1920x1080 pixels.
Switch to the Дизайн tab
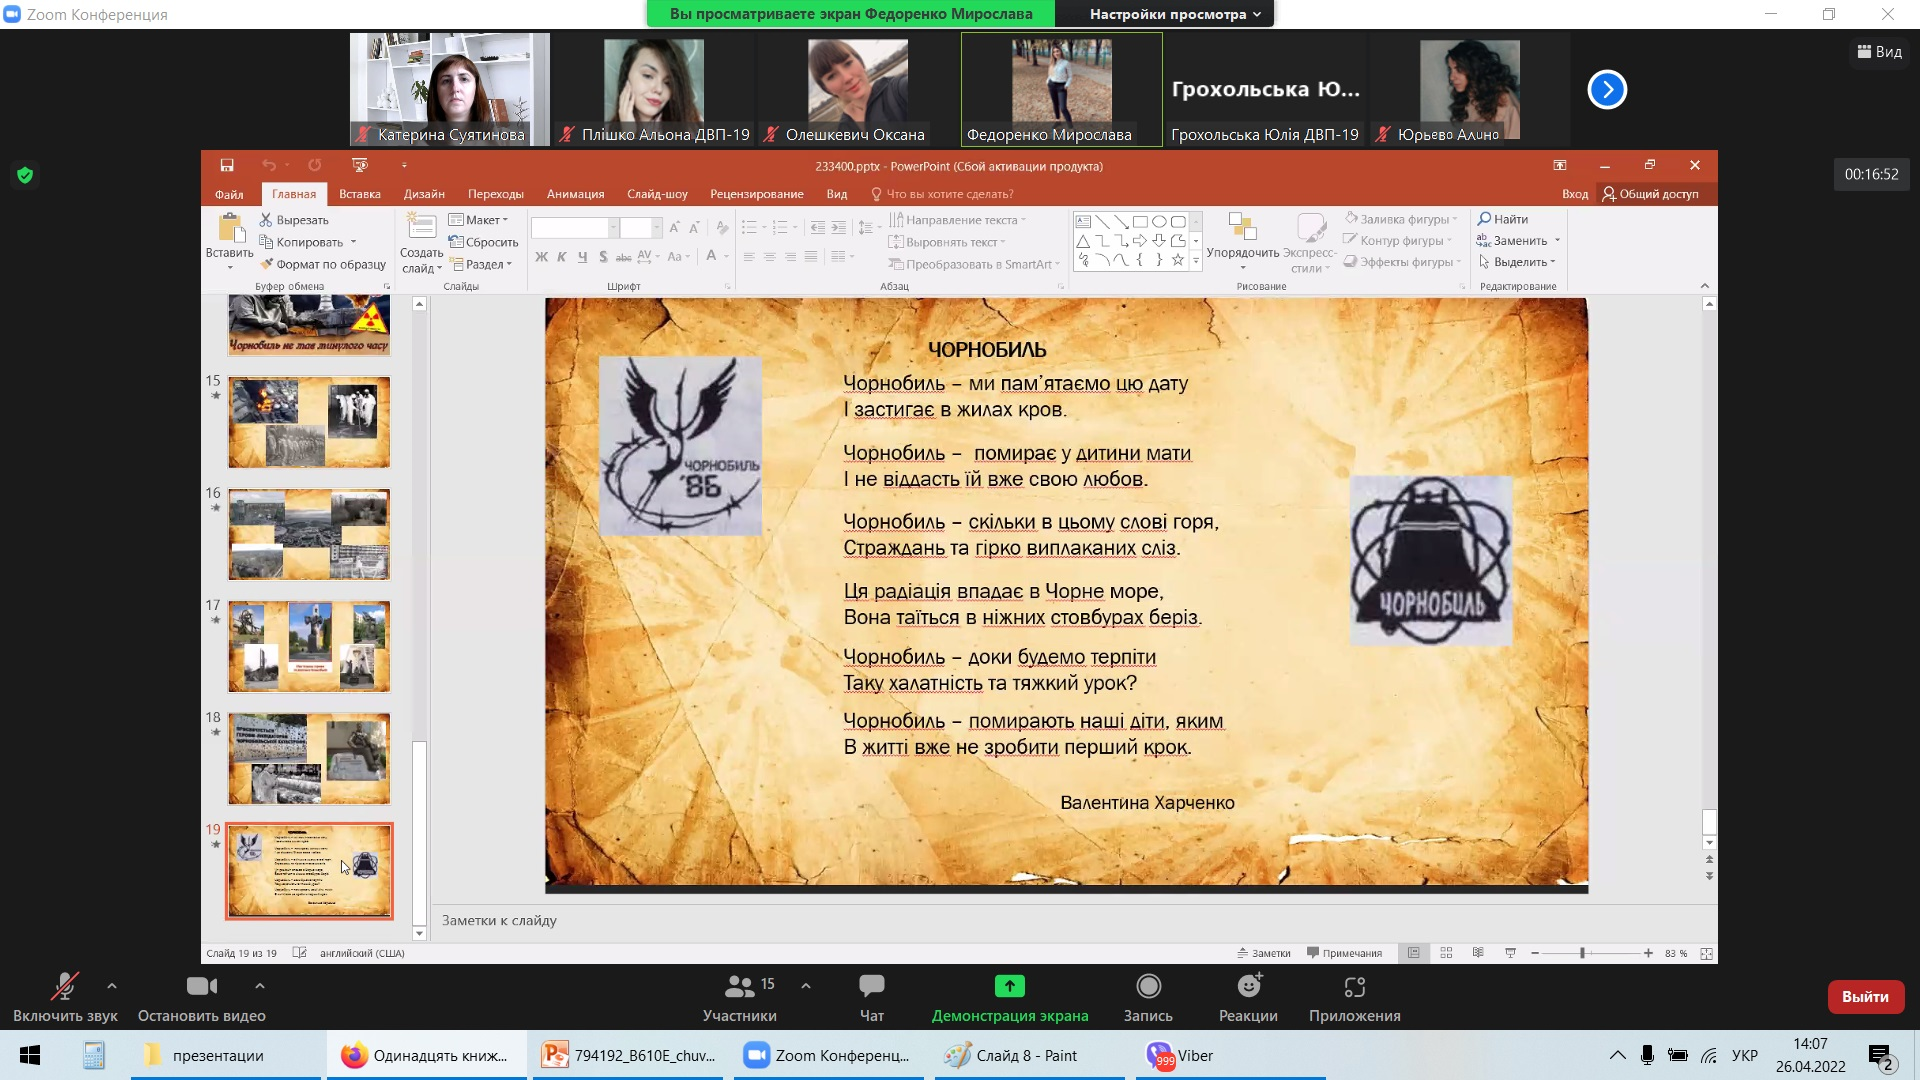[424, 194]
